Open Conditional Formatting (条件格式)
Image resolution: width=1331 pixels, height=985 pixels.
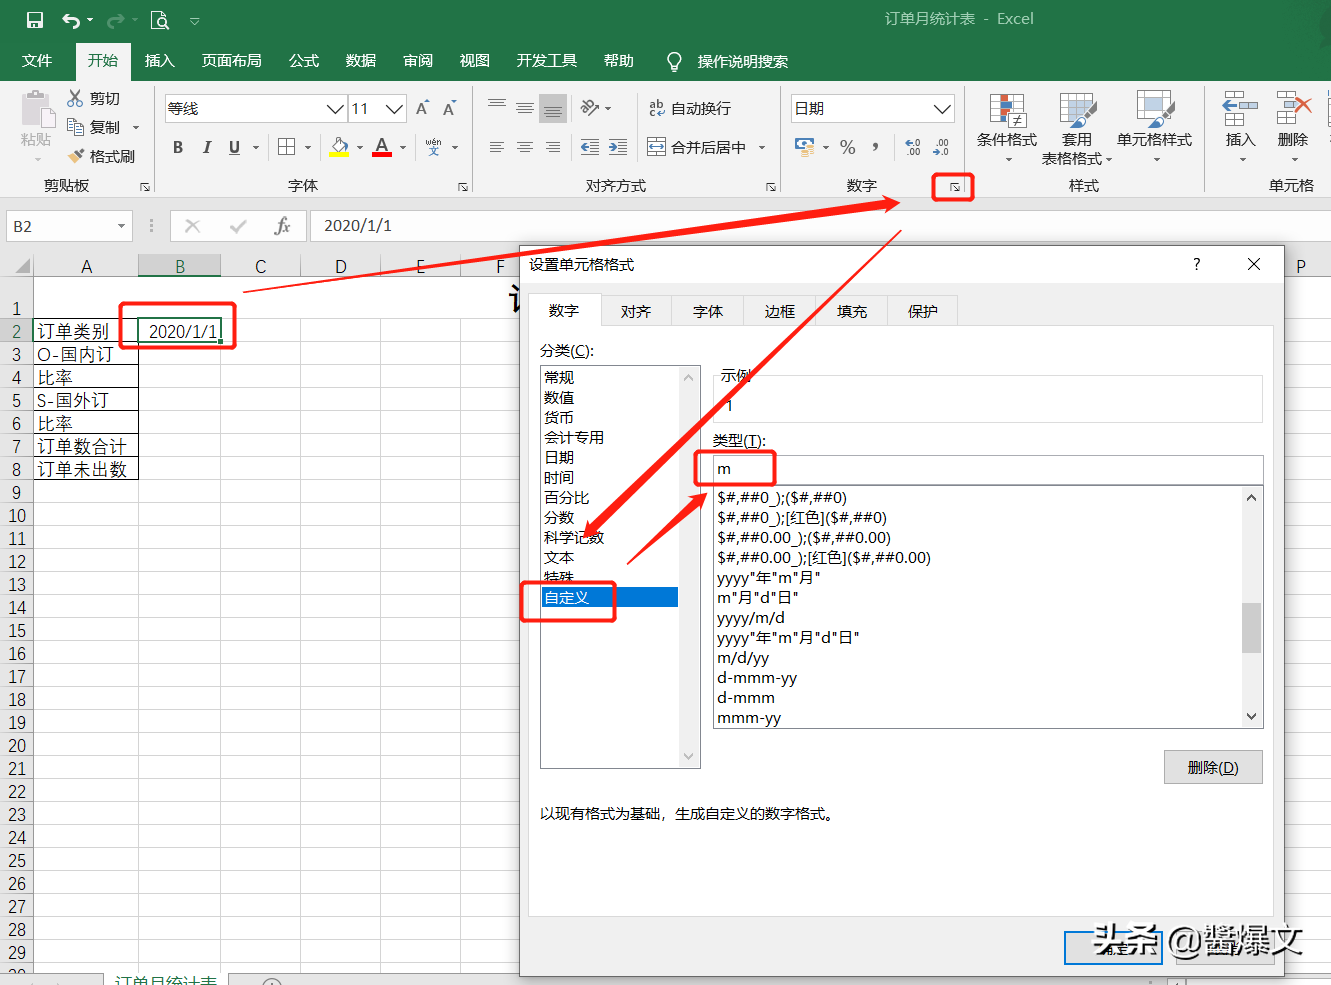point(1007,128)
